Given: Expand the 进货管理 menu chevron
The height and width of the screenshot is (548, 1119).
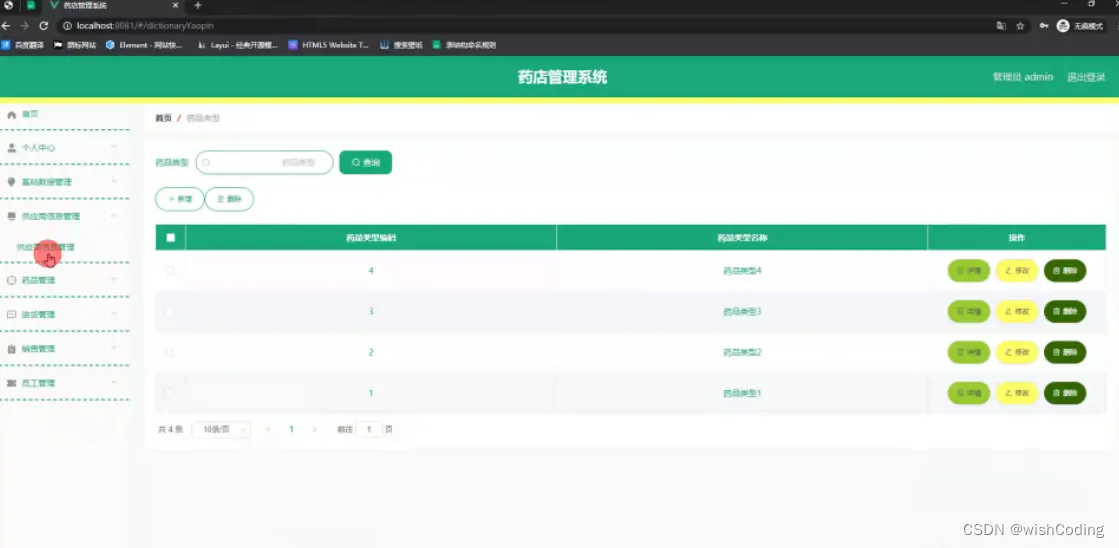Looking at the screenshot, I should tap(113, 314).
